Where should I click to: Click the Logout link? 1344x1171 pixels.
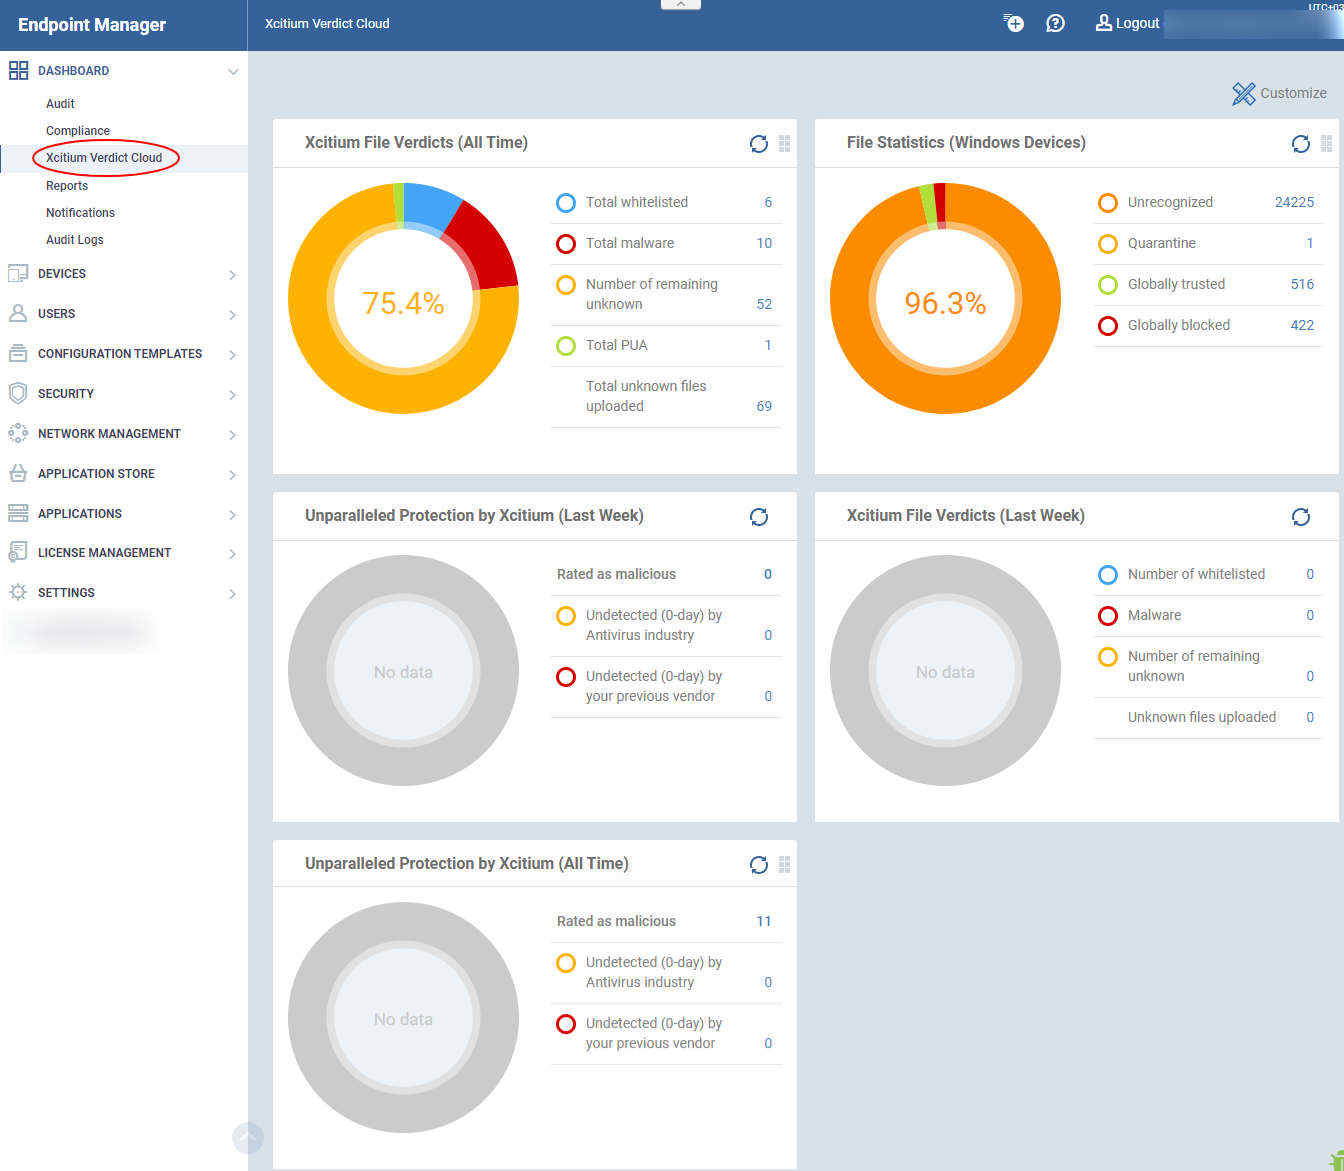(x=1128, y=23)
